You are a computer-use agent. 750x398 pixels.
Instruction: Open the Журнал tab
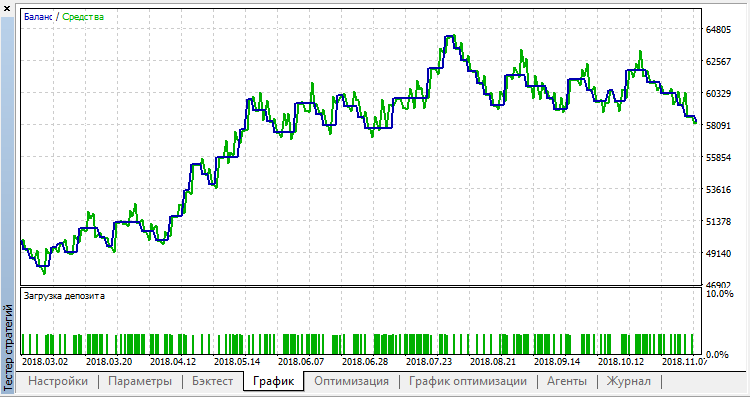tap(629, 381)
